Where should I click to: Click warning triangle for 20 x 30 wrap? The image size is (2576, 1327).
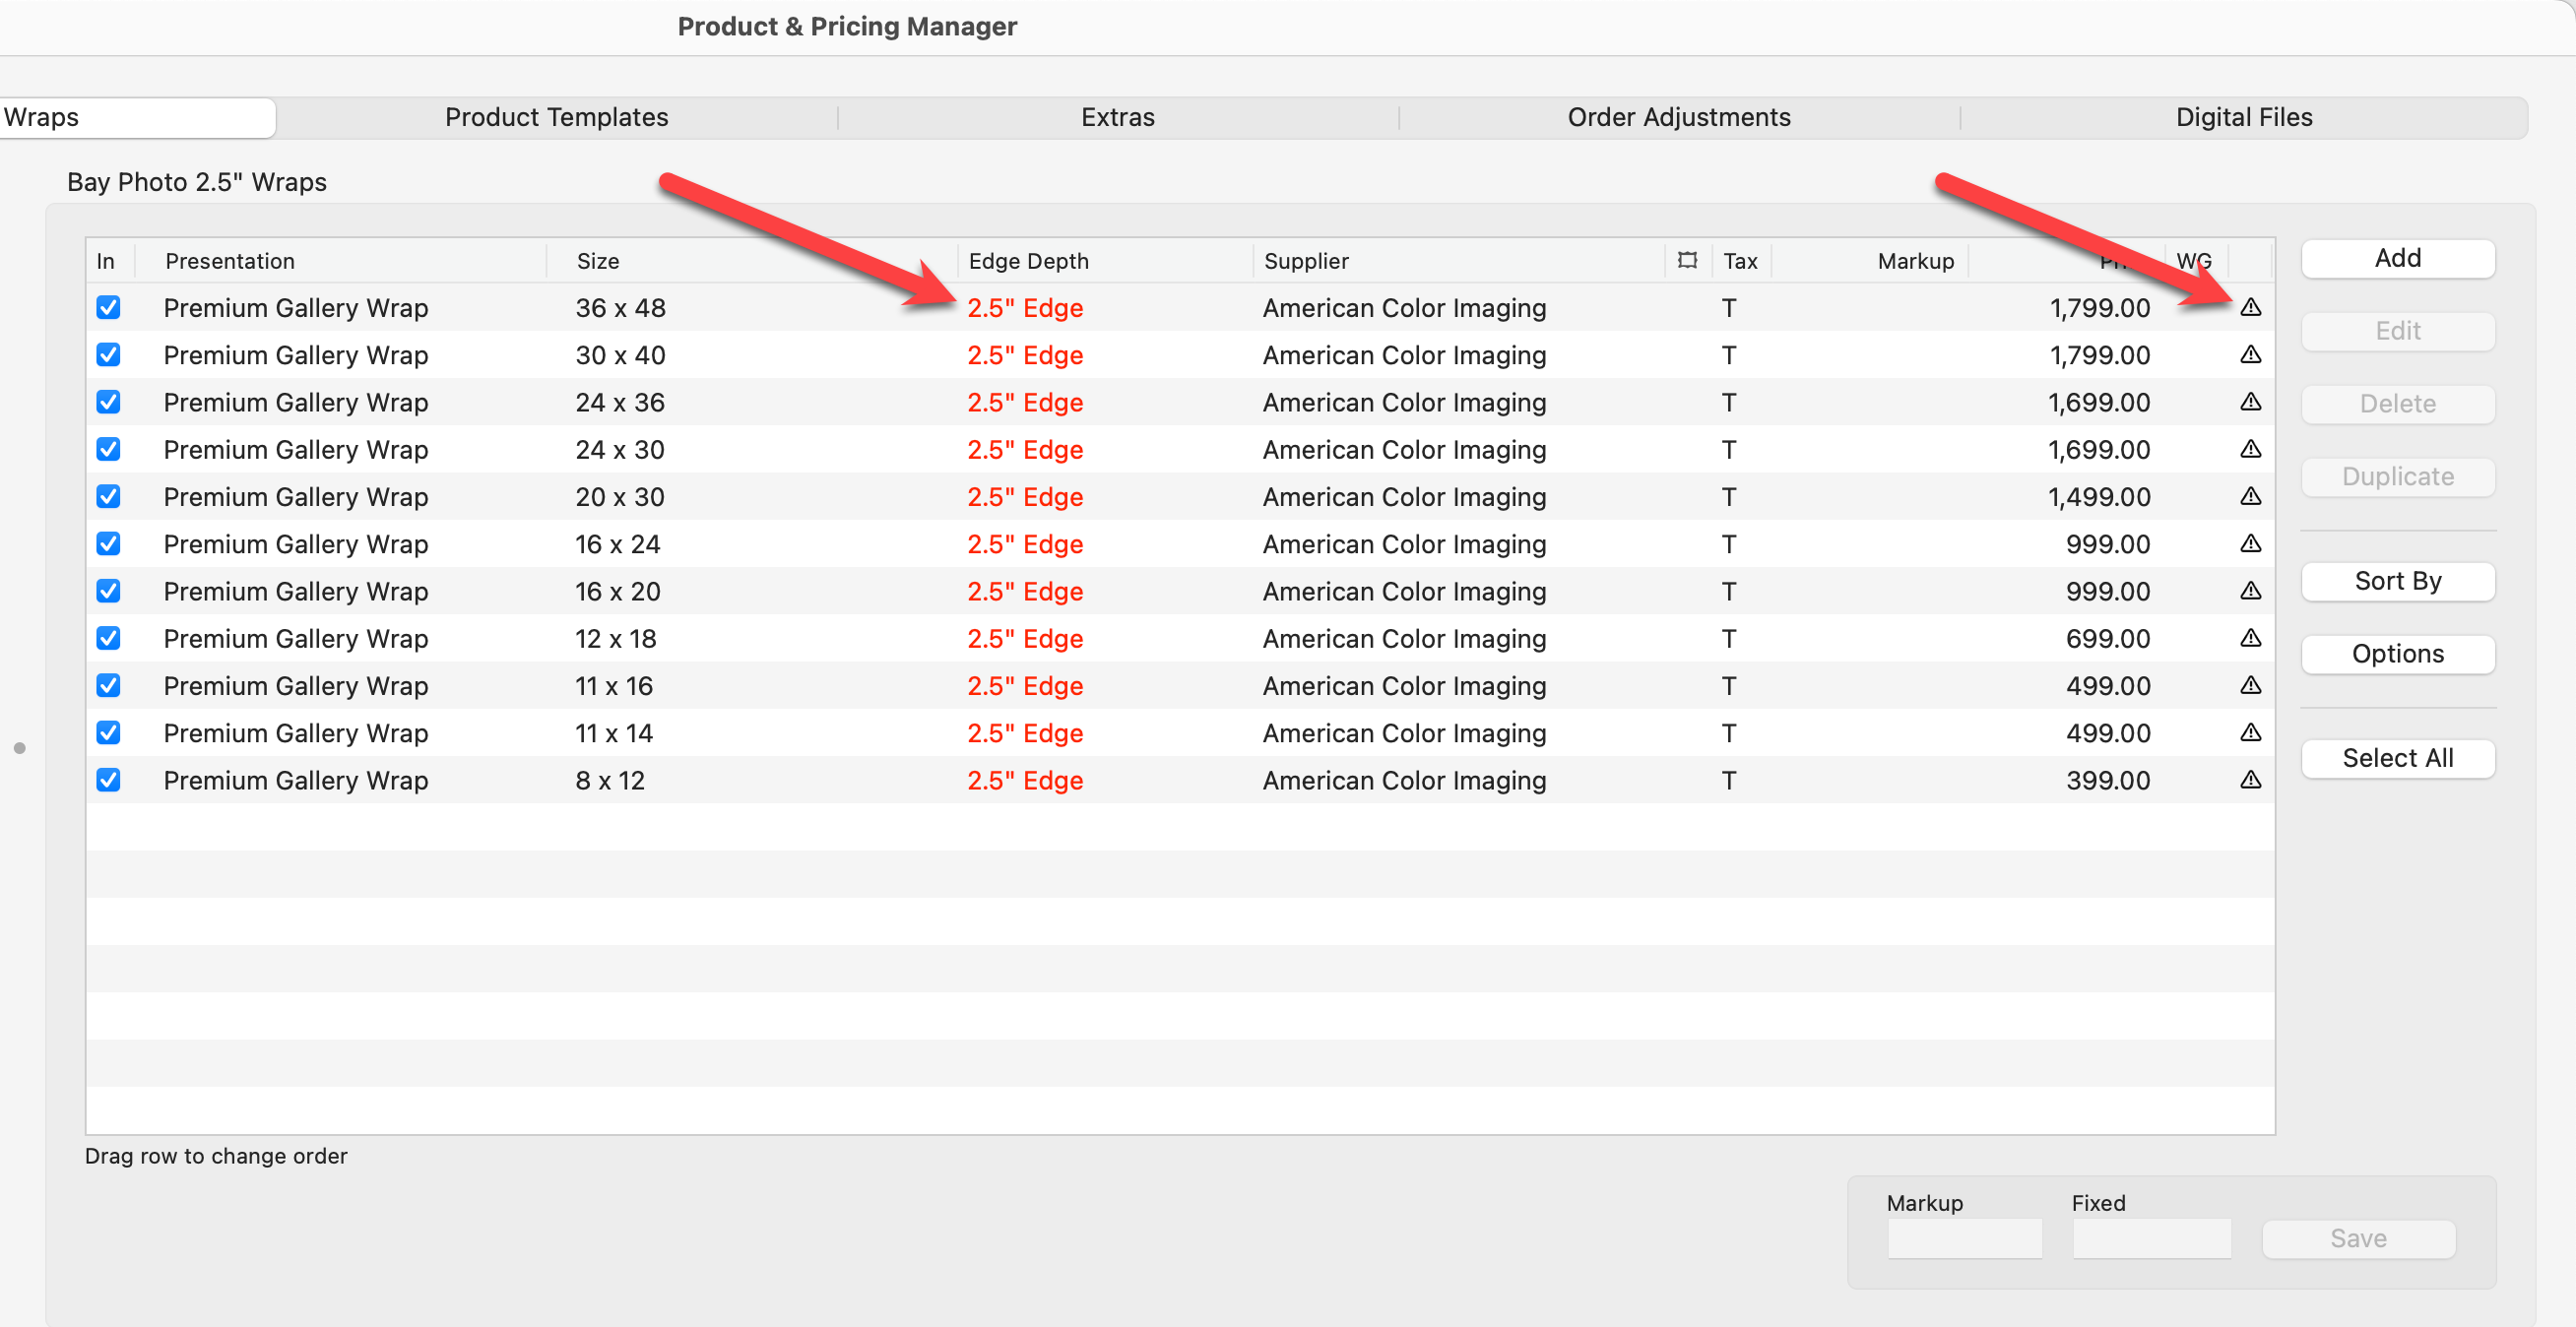tap(2250, 497)
